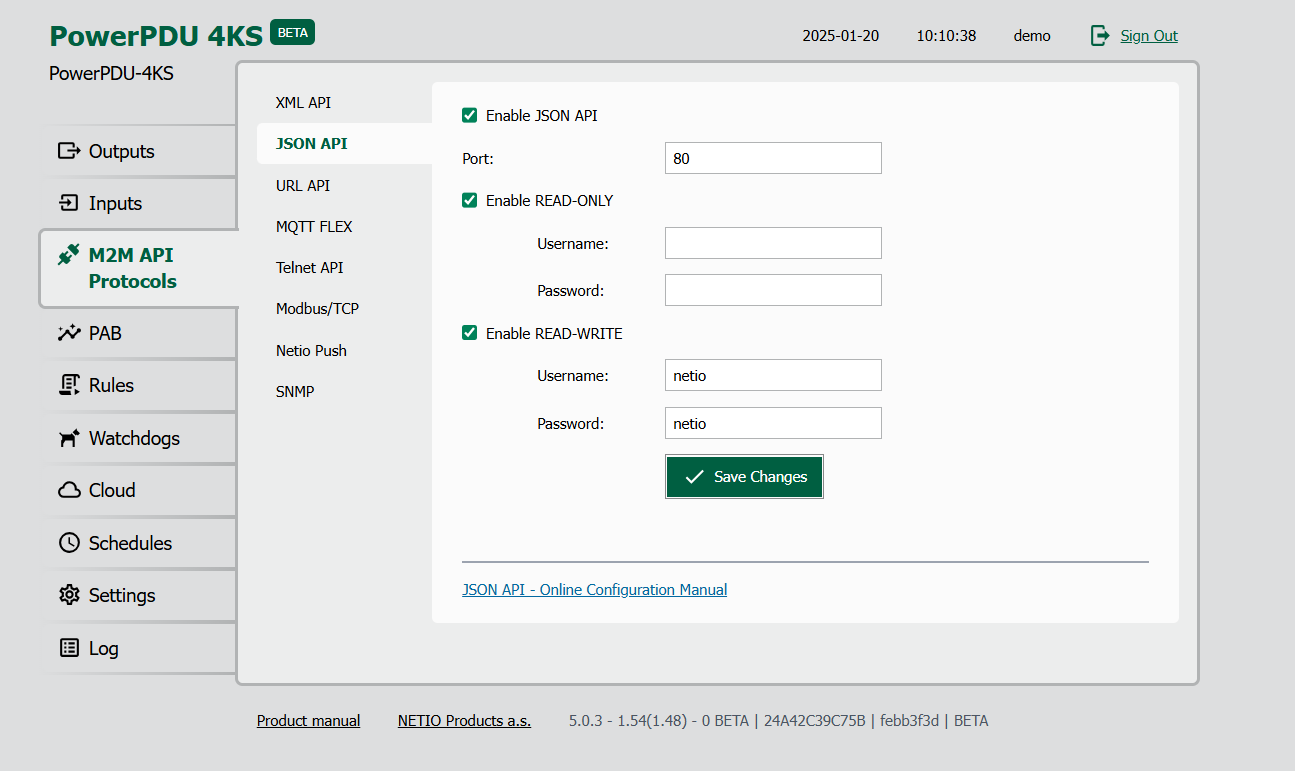Click the Sign Out link
Image resolution: width=1295 pixels, height=771 pixels.
(1149, 35)
